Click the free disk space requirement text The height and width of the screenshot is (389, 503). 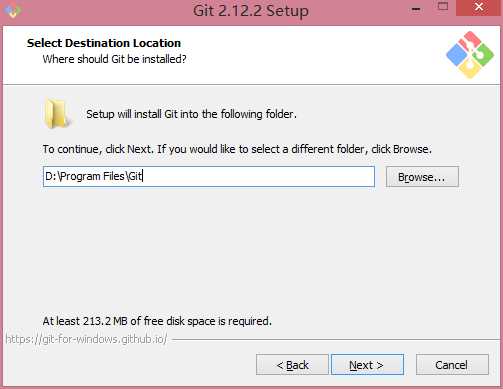pyautogui.click(x=157, y=321)
